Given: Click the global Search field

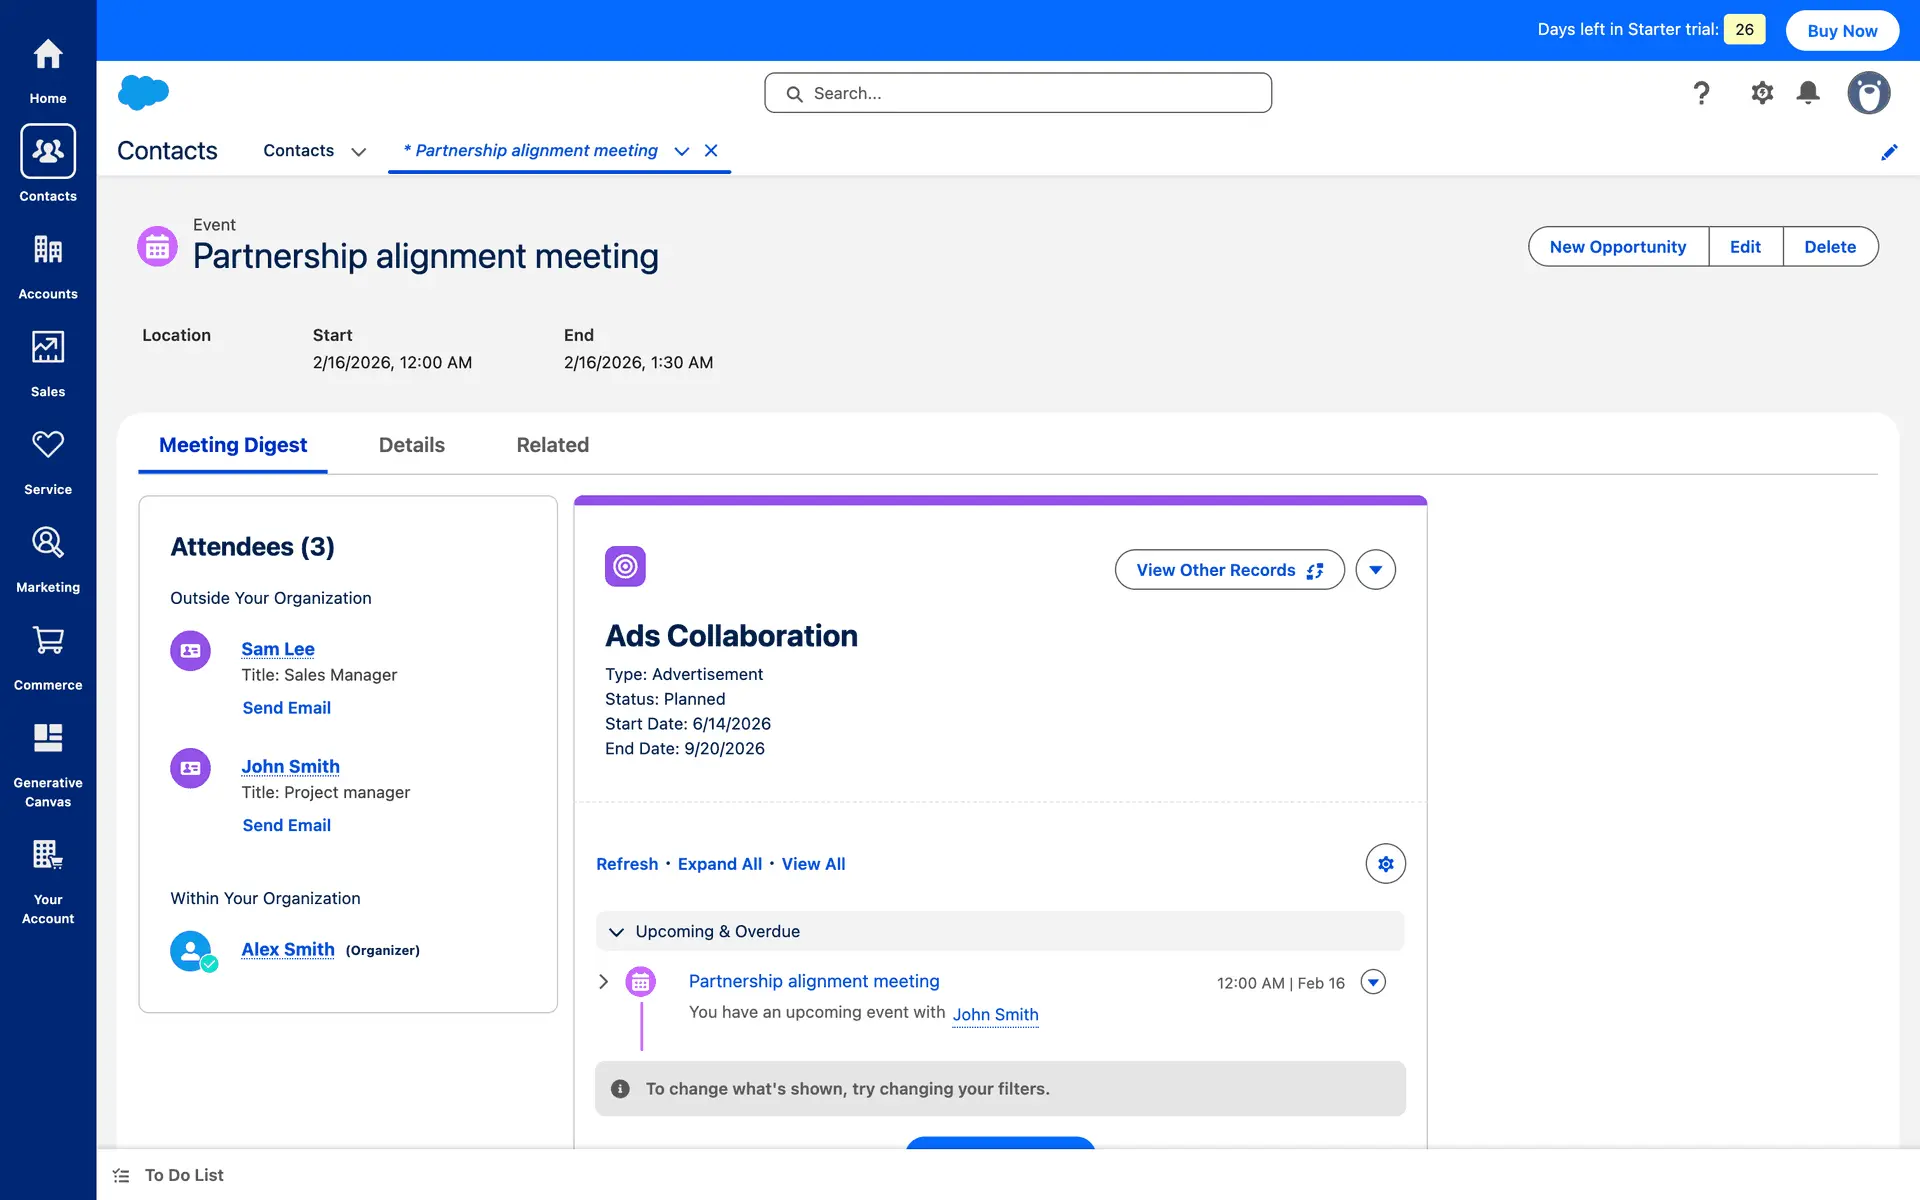Looking at the screenshot, I should click(1018, 93).
